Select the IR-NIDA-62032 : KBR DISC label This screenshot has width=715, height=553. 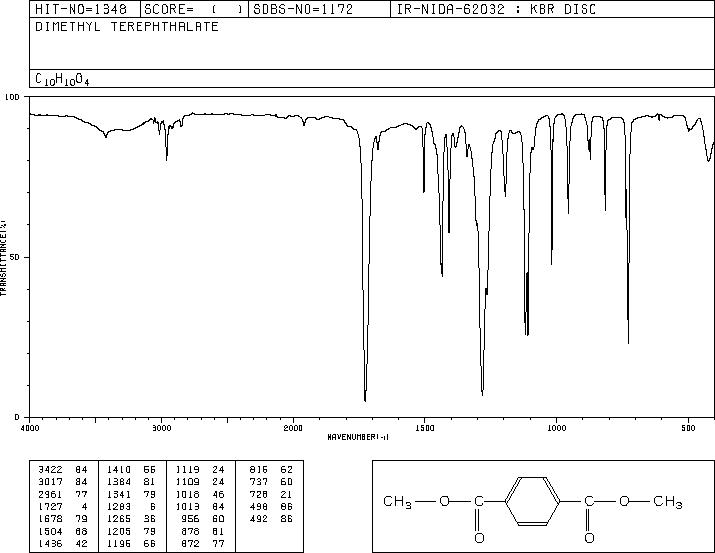click(496, 9)
